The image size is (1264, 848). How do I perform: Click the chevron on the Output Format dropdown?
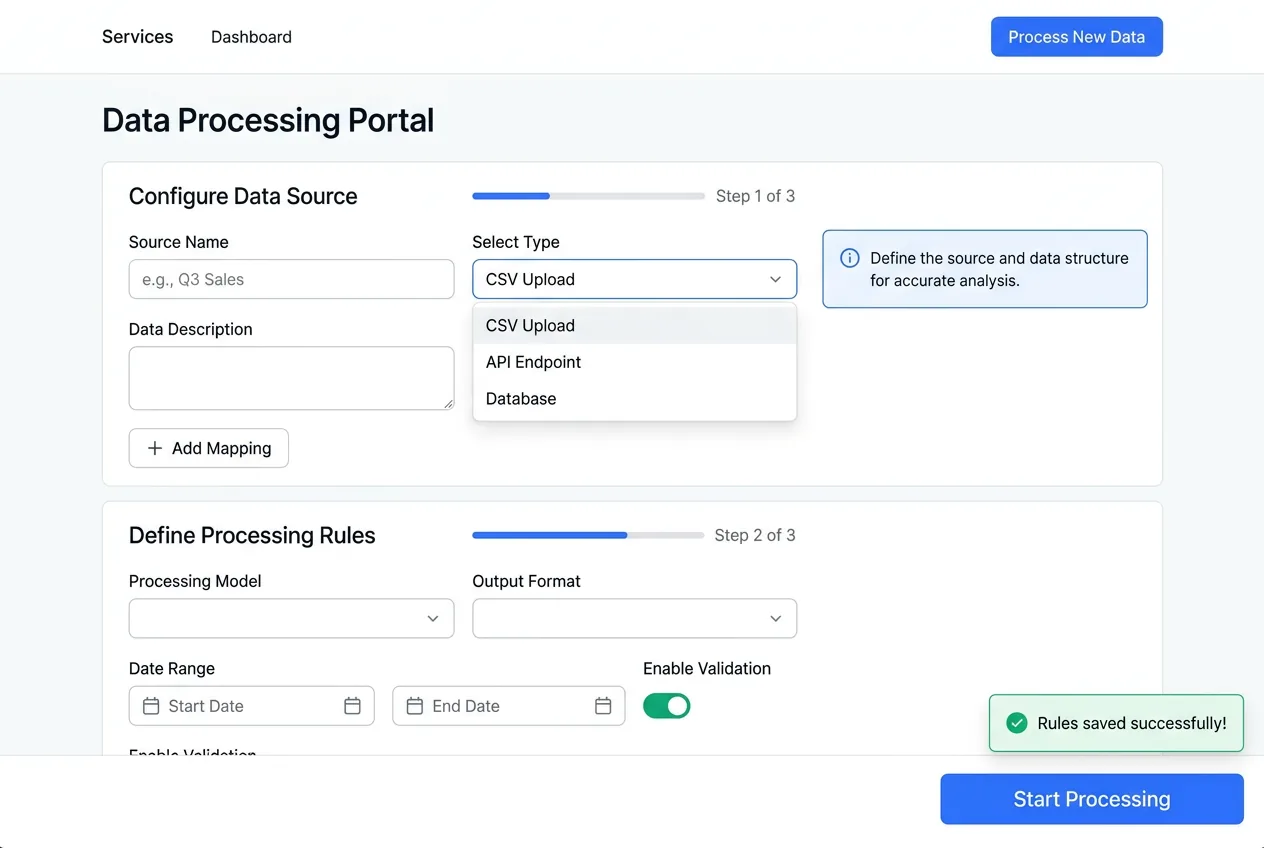776,618
